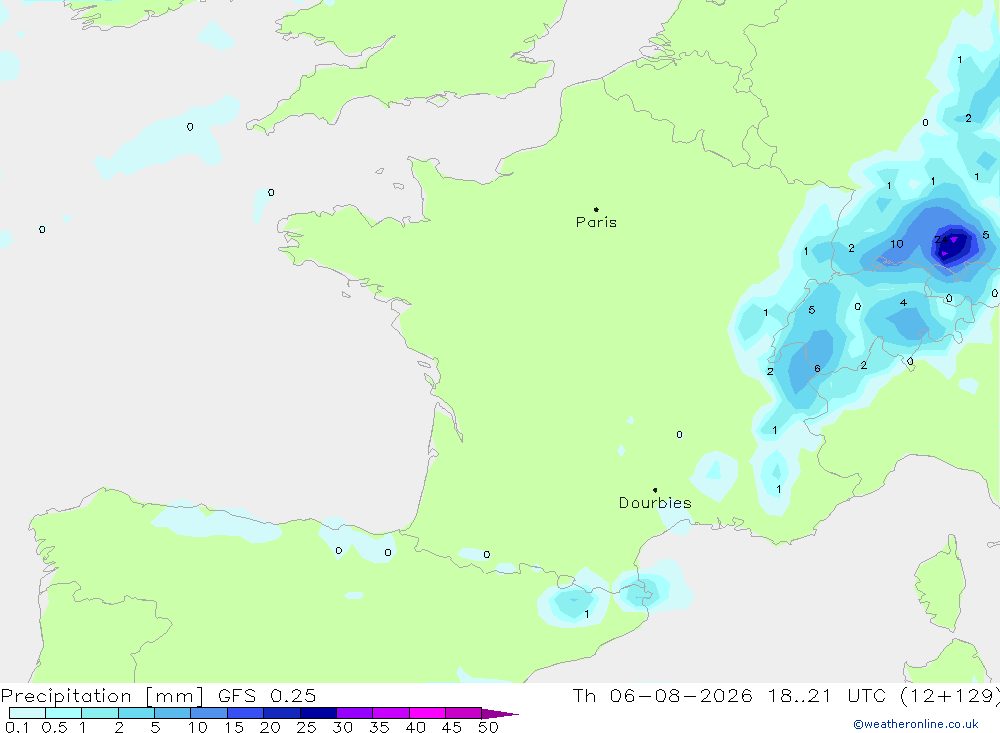
Task: Click the Paris location dot on the map
Action: 596,209
